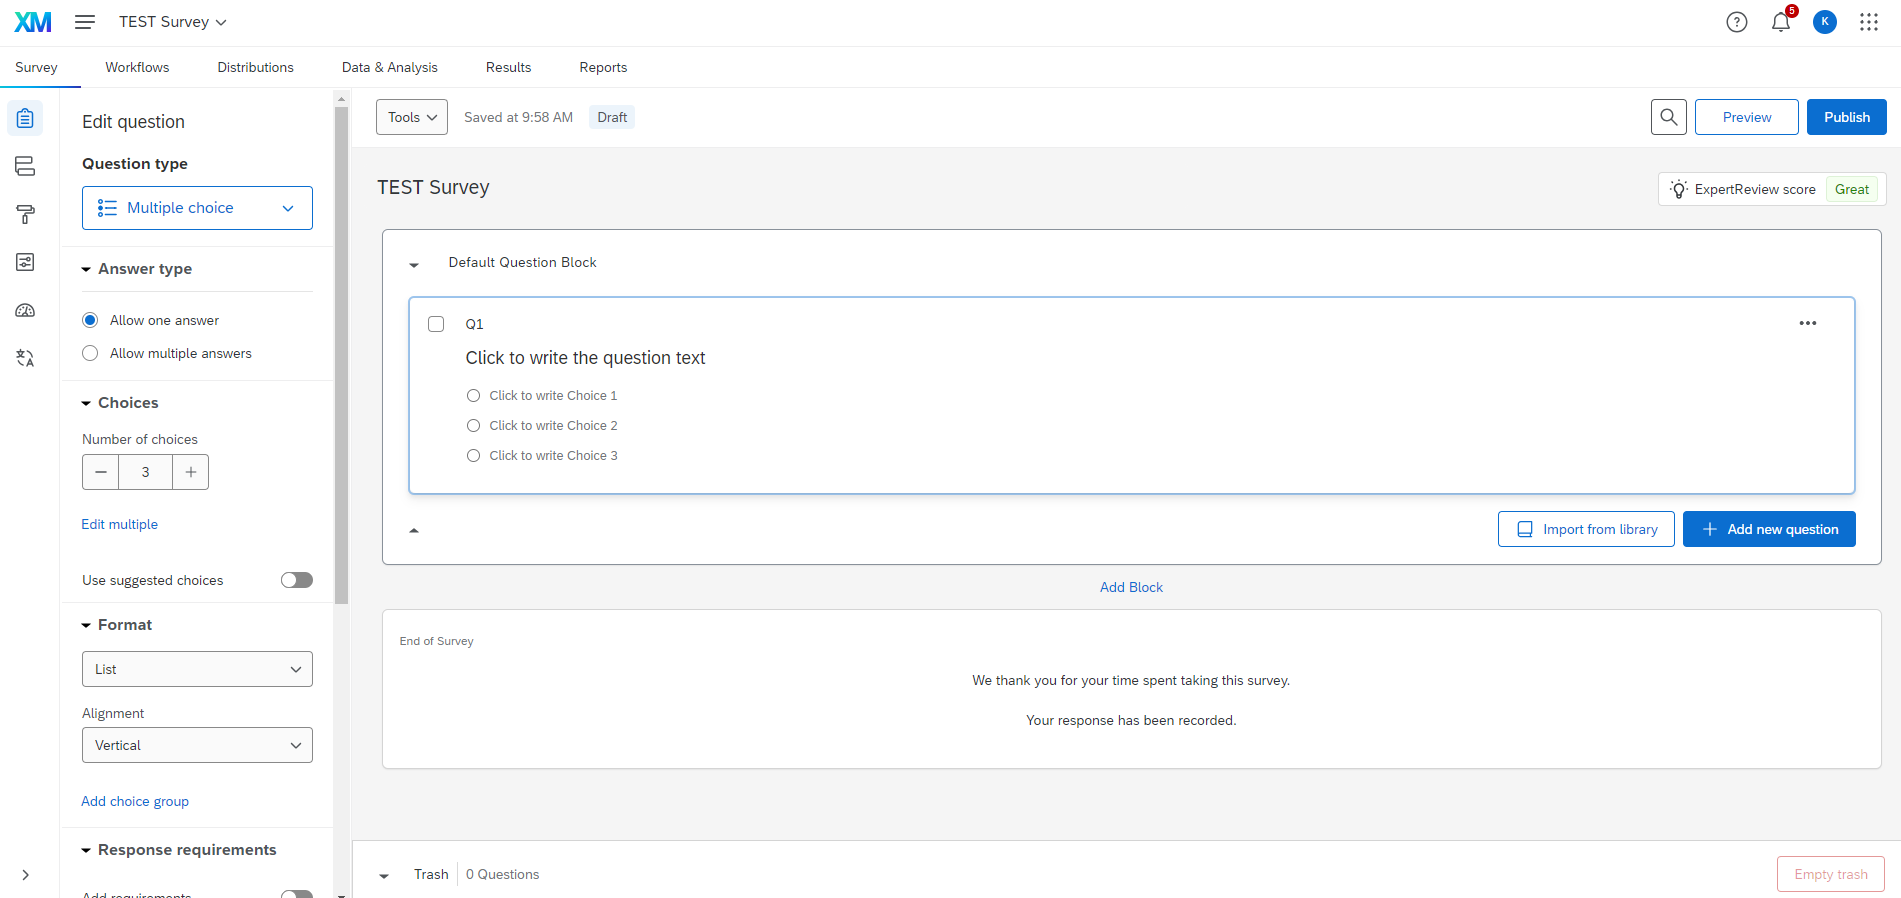This screenshot has height=898, width=1901.
Task: Select Choice 2 radio button
Action: 474,426
